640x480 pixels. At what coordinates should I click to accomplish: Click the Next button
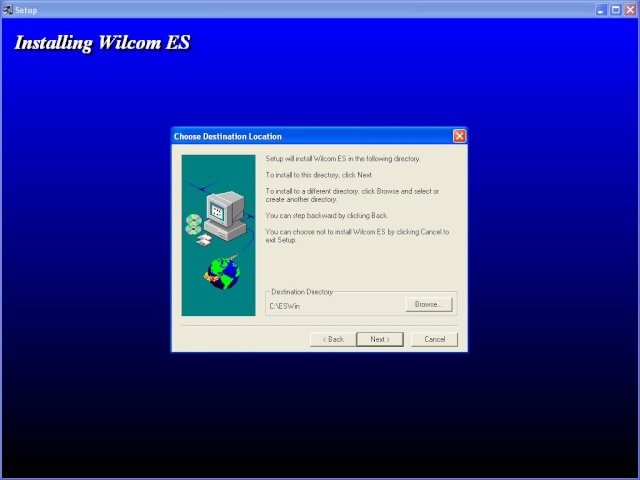pyautogui.click(x=380, y=339)
